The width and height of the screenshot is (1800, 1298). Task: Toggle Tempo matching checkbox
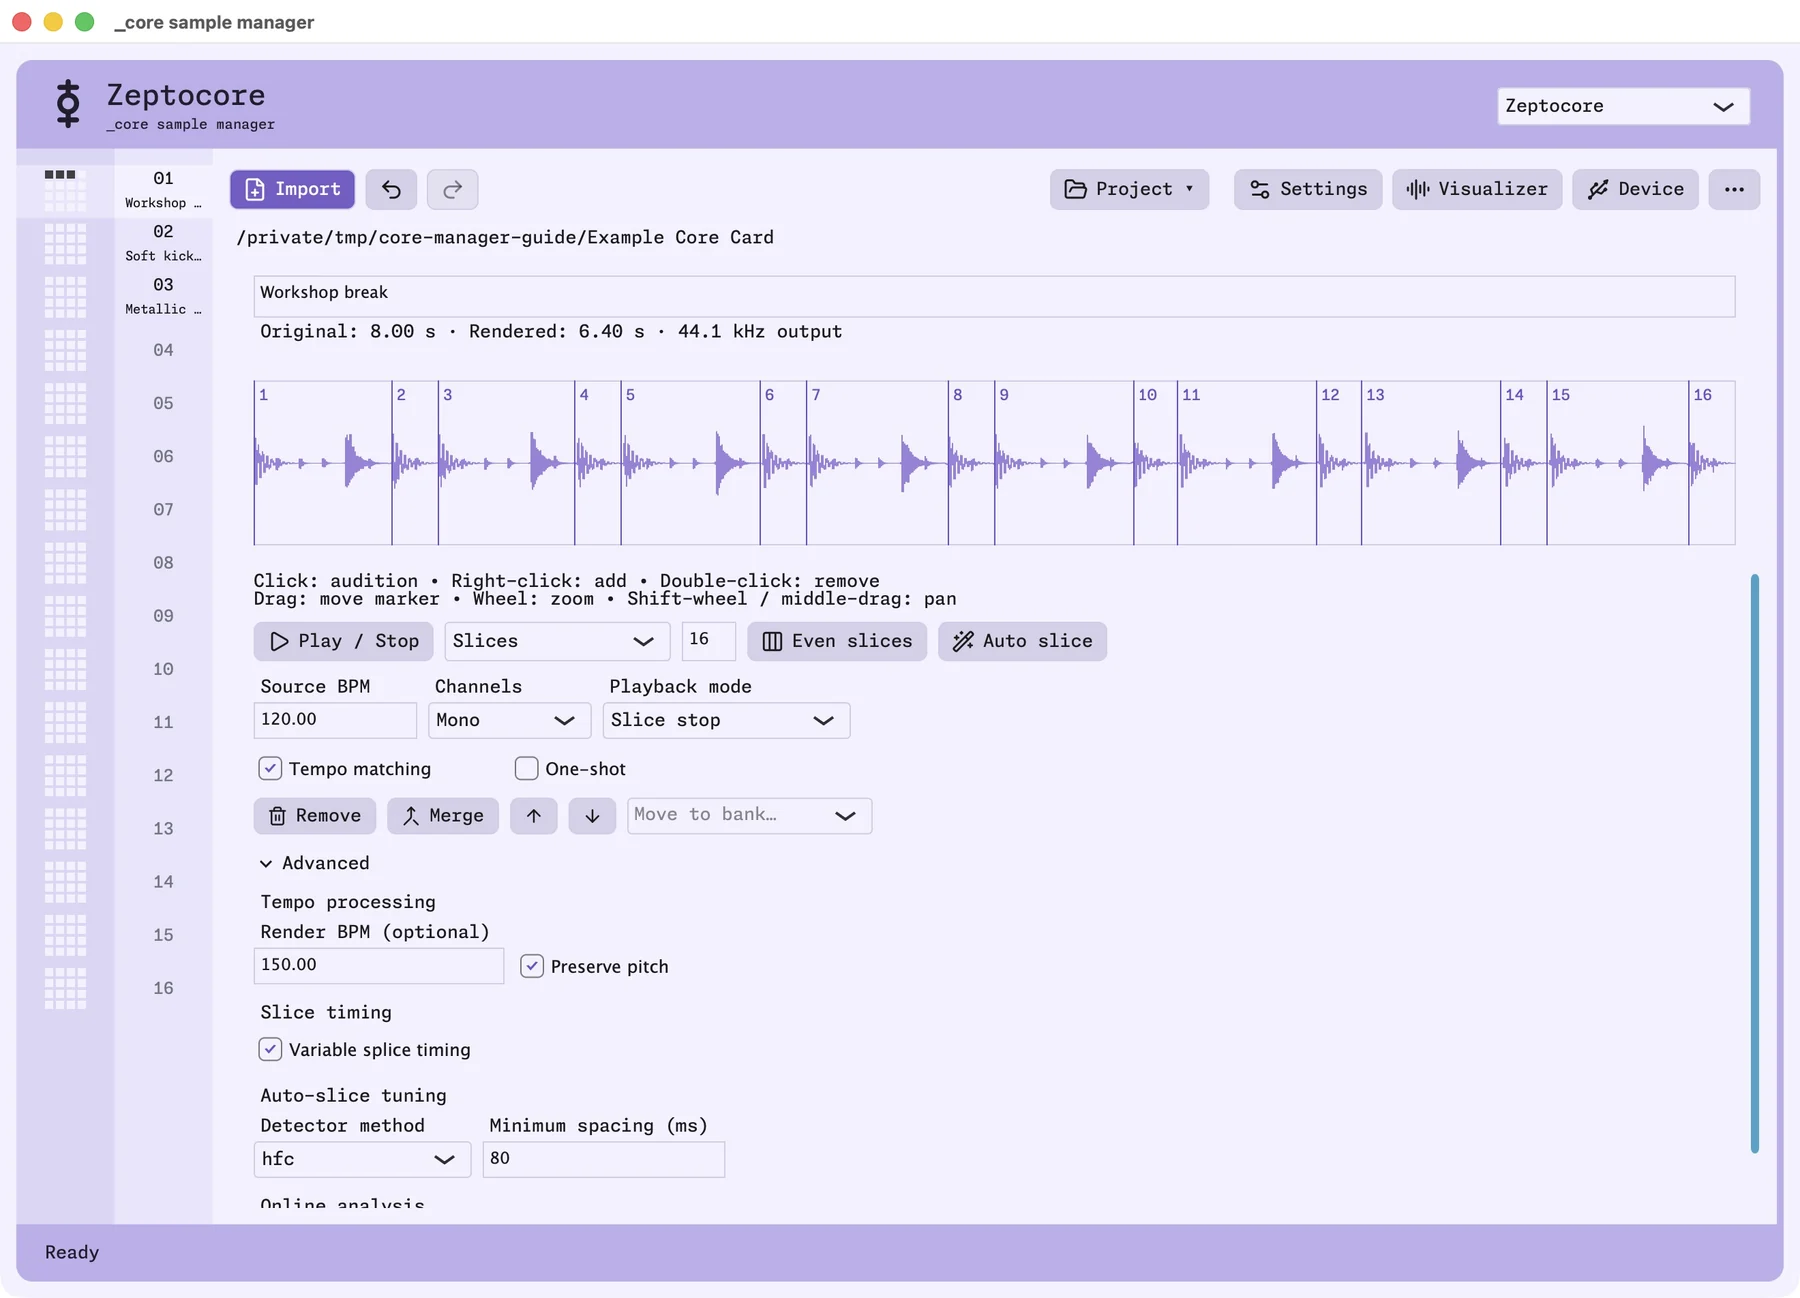point(270,768)
